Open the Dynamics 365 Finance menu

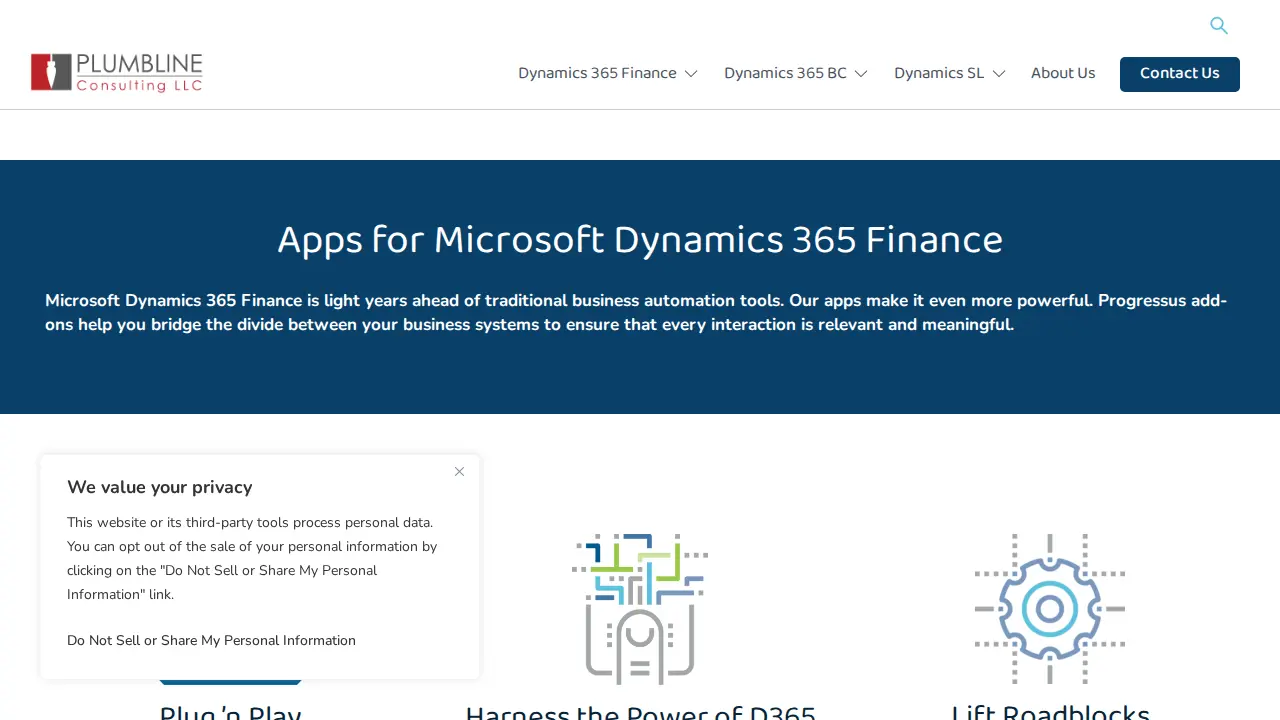(597, 74)
